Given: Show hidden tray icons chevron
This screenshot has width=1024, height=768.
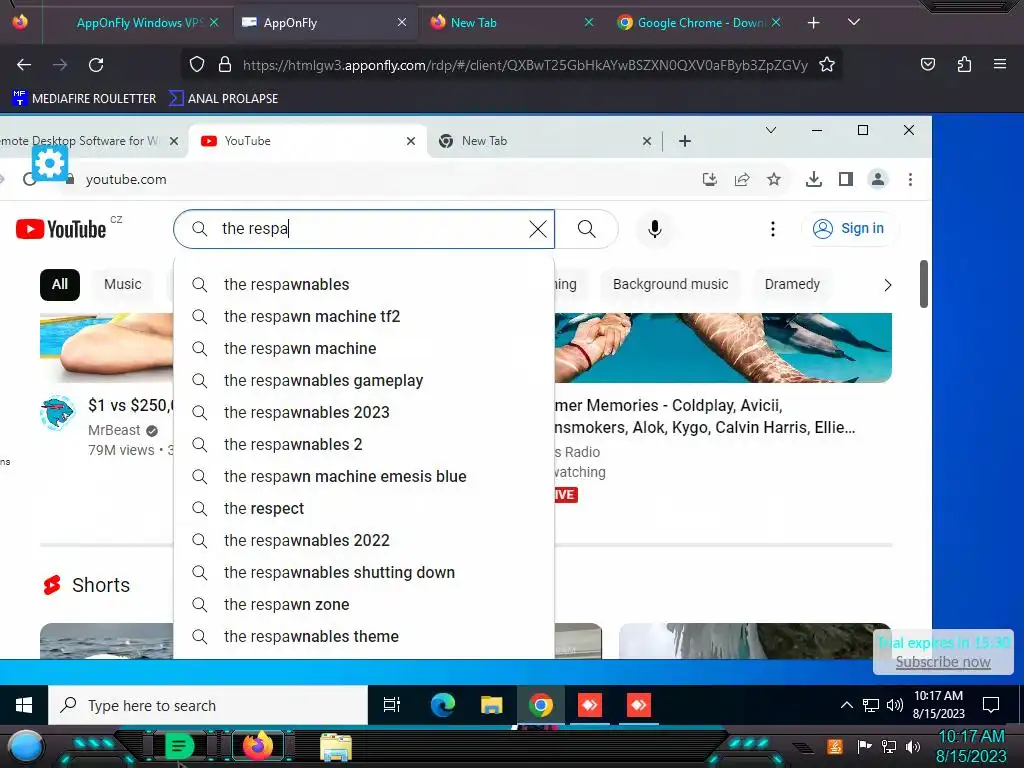Looking at the screenshot, I should (x=846, y=705).
